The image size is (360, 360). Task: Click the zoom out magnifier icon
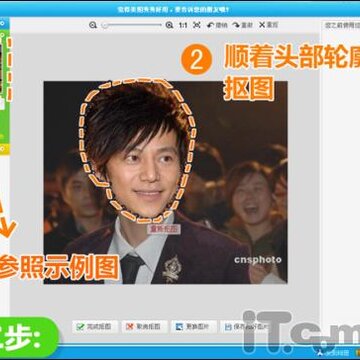(93, 25)
